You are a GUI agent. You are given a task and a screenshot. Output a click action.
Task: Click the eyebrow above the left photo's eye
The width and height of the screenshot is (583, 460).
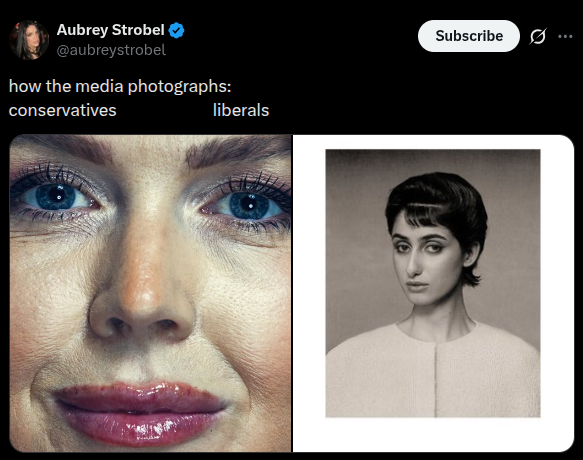tap(61, 147)
